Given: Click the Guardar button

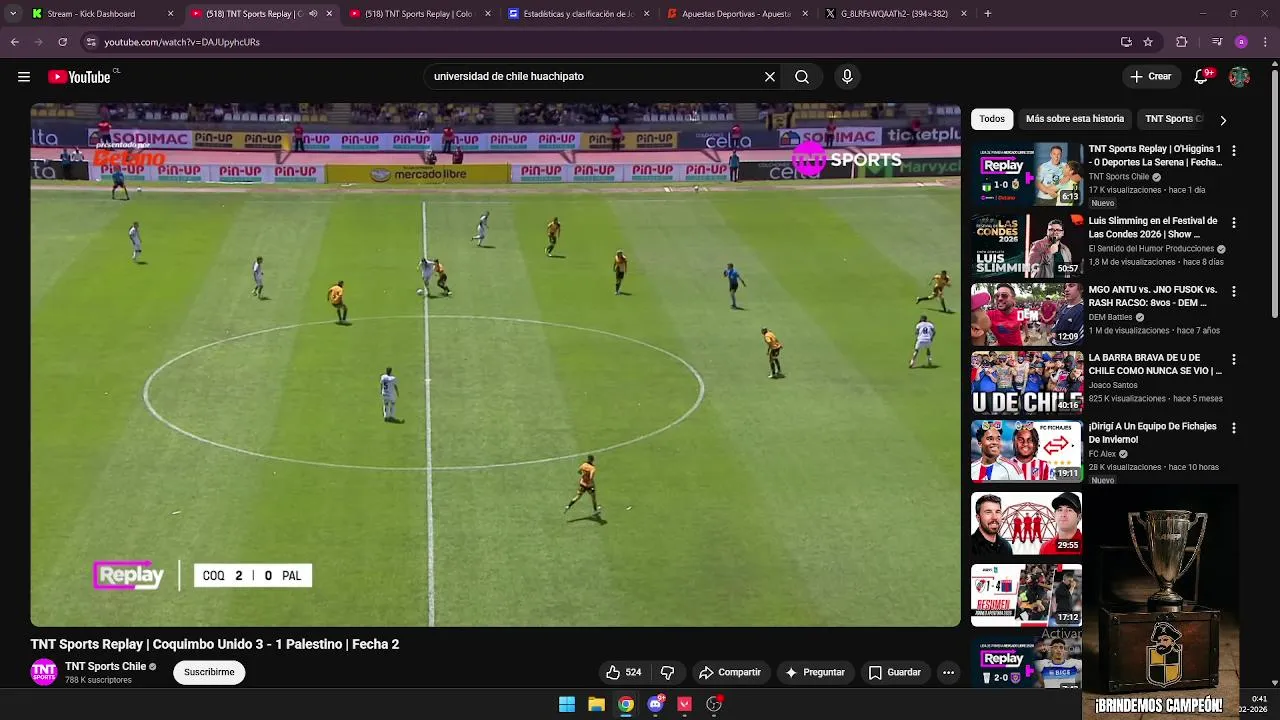Looking at the screenshot, I should [895, 673].
